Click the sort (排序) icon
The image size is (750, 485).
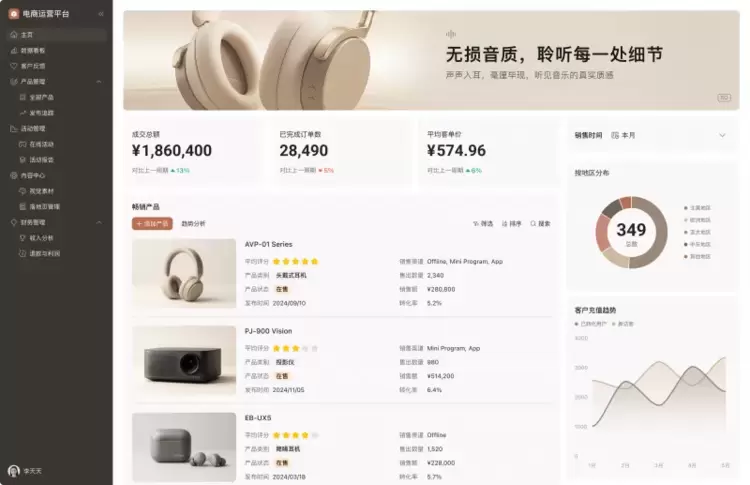504,223
